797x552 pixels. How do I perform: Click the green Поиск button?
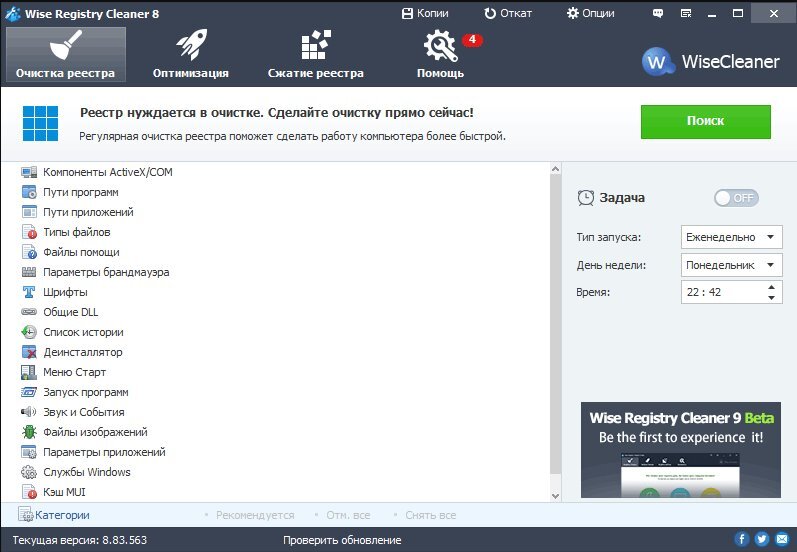point(706,121)
